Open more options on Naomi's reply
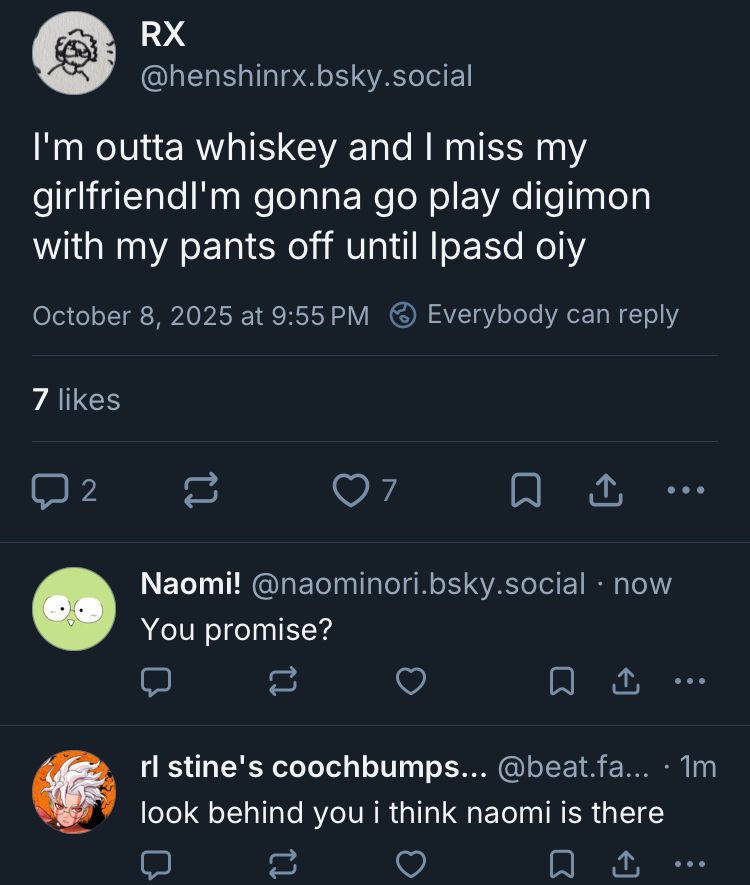 coord(689,681)
